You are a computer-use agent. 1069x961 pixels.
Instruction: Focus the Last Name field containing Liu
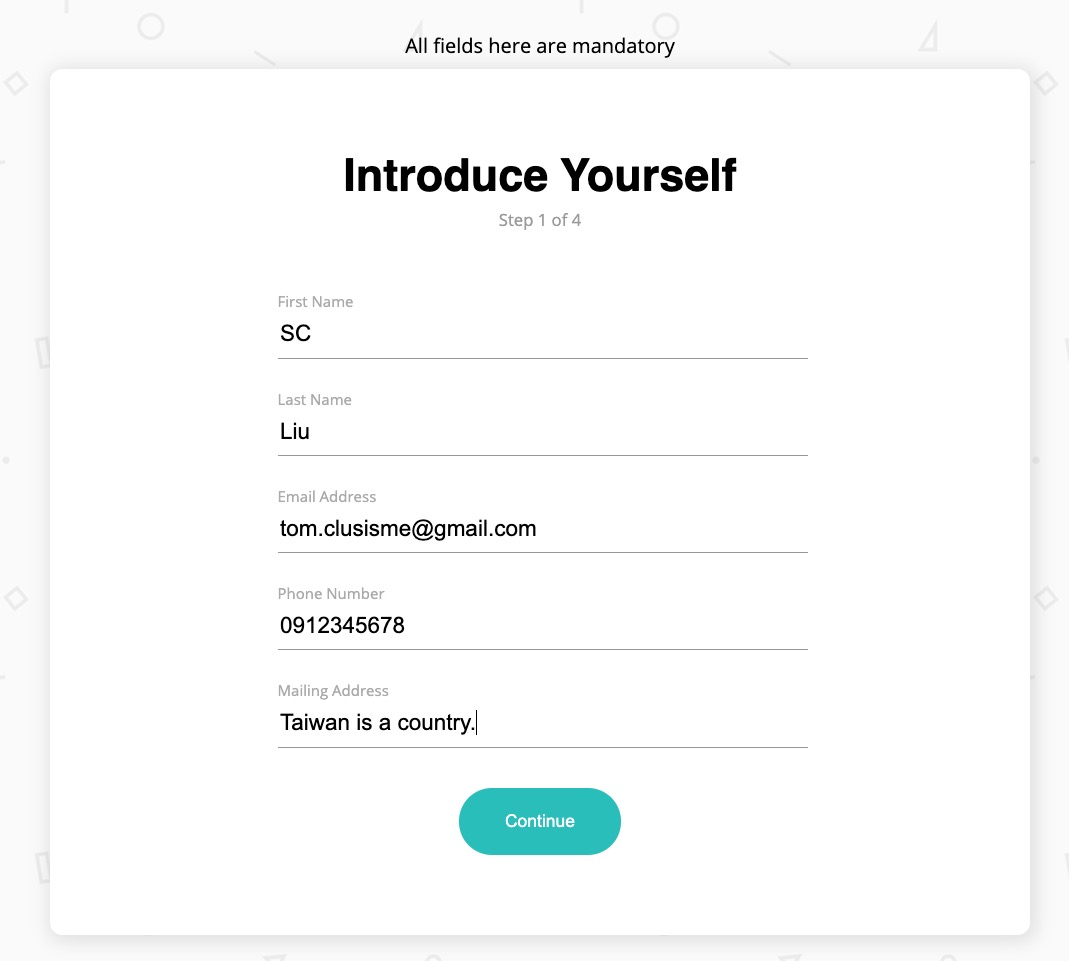point(542,432)
